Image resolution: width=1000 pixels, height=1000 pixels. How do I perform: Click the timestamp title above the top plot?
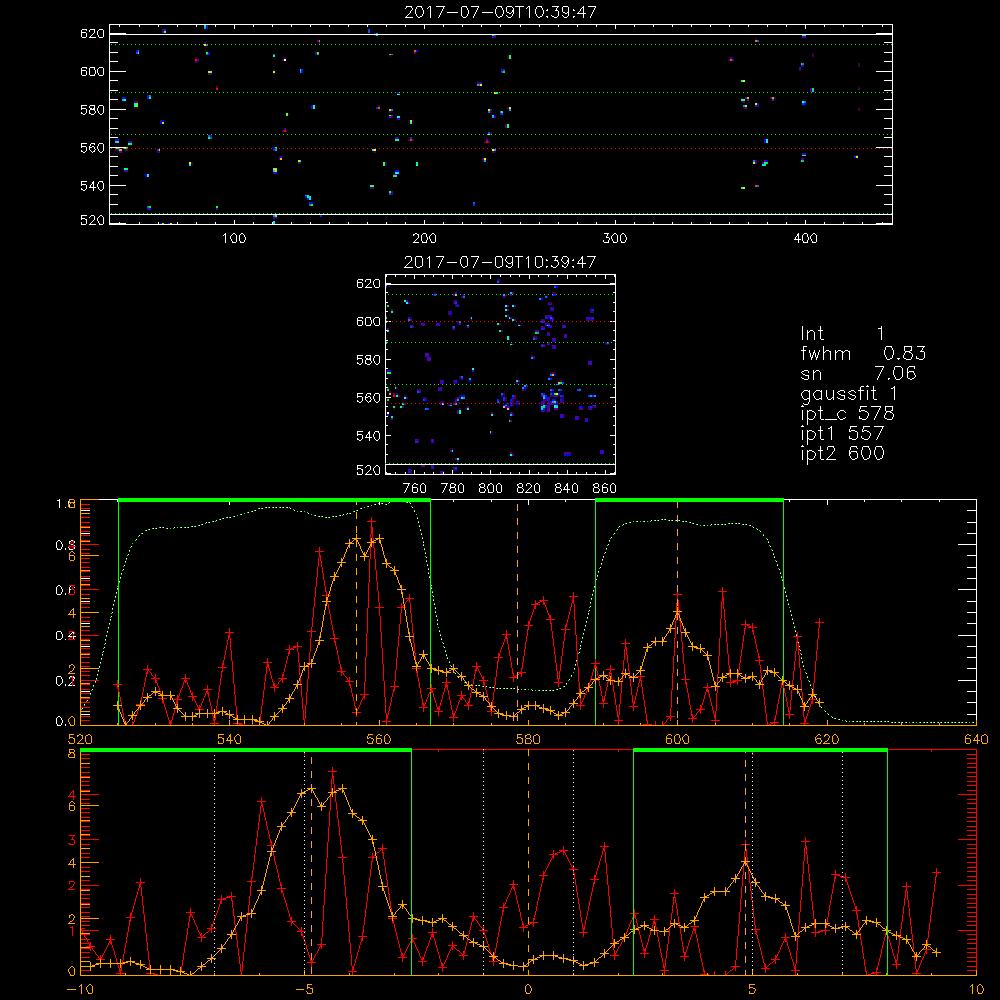pos(501,12)
